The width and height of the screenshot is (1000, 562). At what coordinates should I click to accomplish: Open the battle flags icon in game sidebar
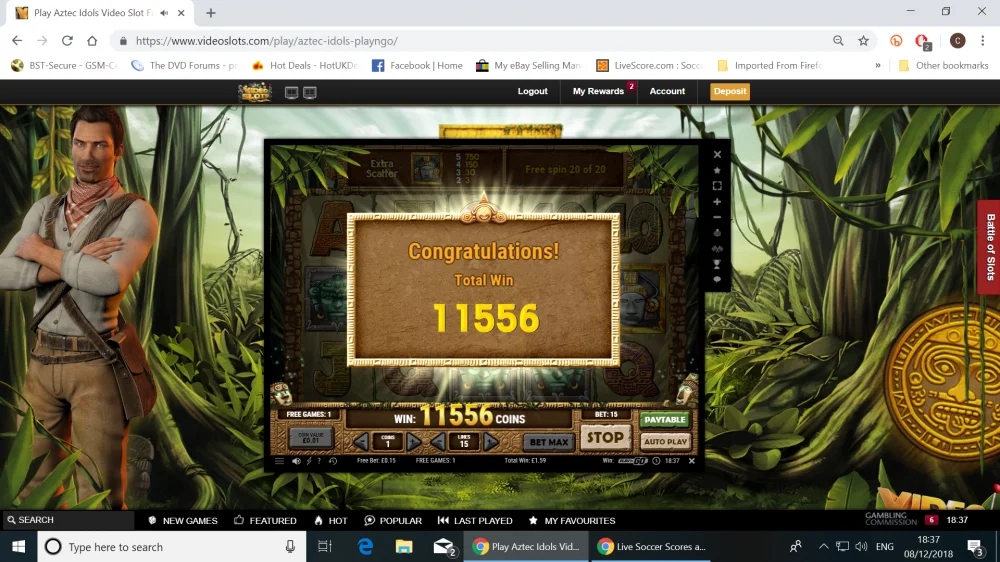717,249
